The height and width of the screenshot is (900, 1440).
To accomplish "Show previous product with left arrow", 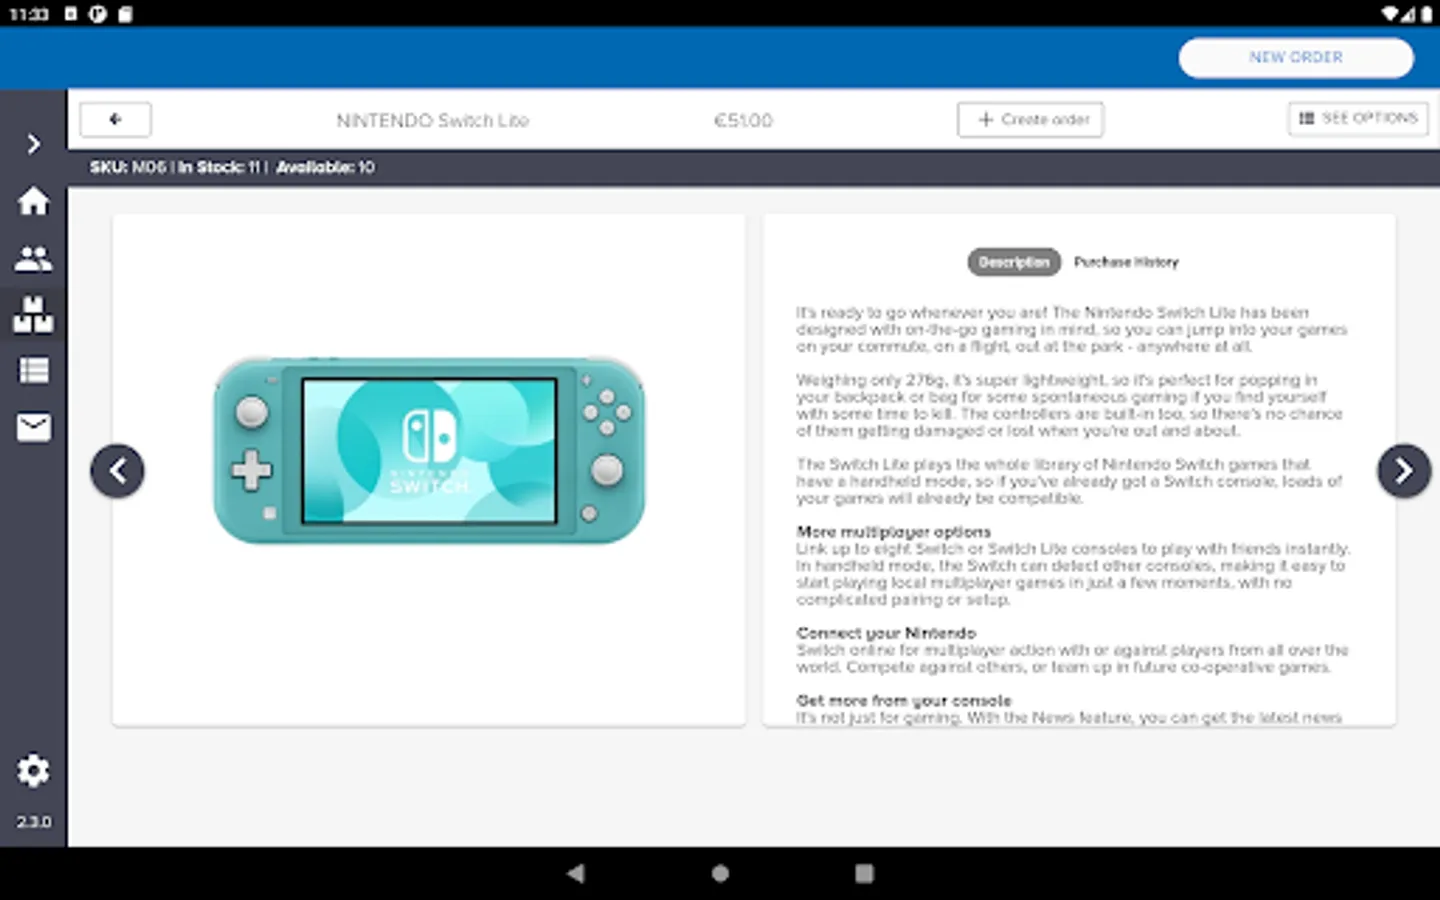I will (x=117, y=470).
